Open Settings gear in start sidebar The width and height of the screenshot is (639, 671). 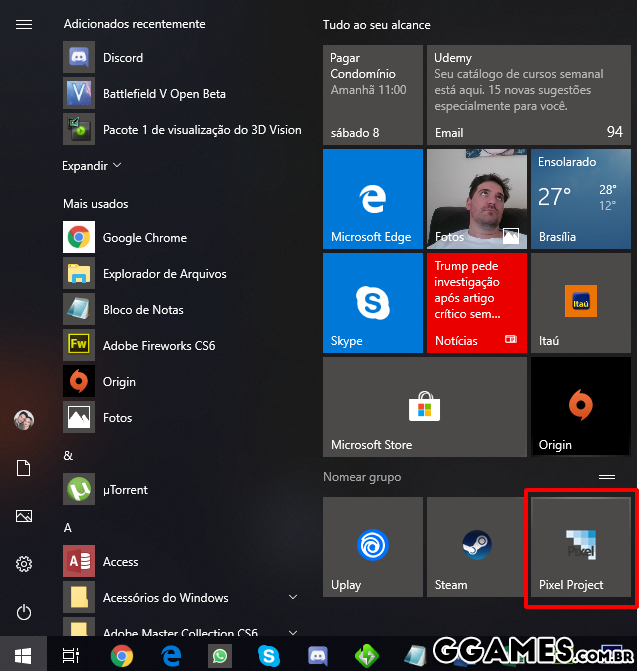click(x=24, y=564)
